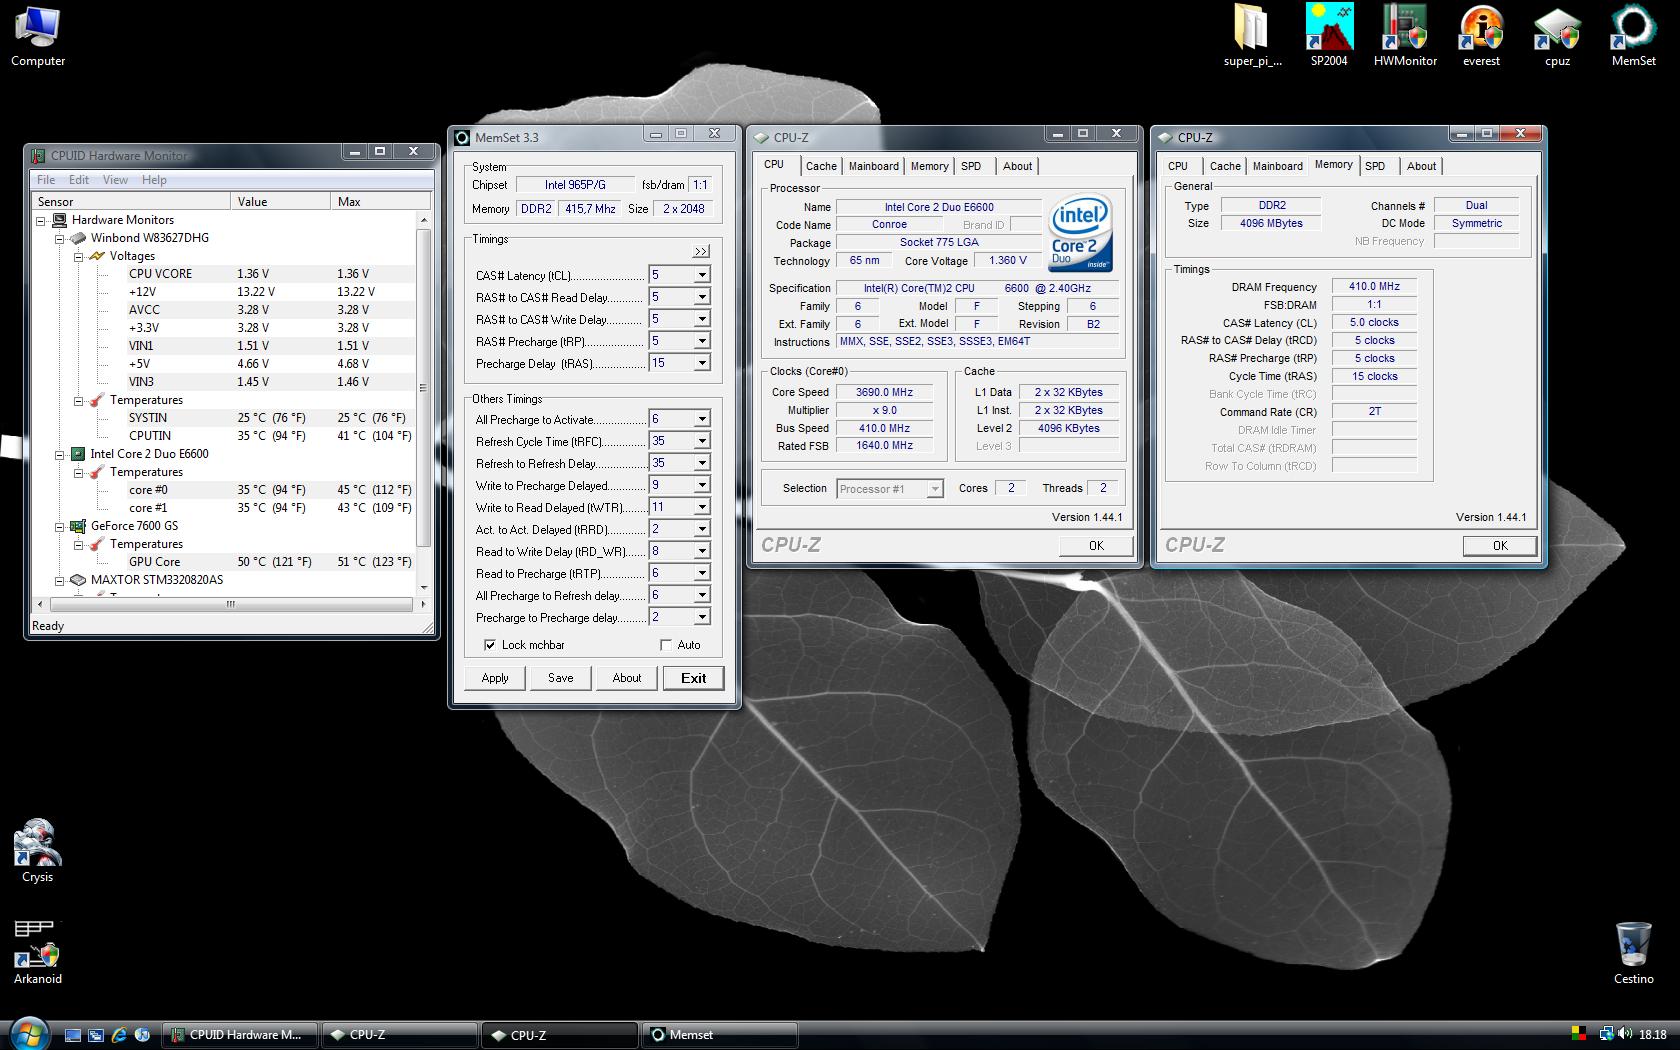Click the MemSet window title icon
Image resolution: width=1680 pixels, height=1050 pixels.
pyautogui.click(x=462, y=138)
